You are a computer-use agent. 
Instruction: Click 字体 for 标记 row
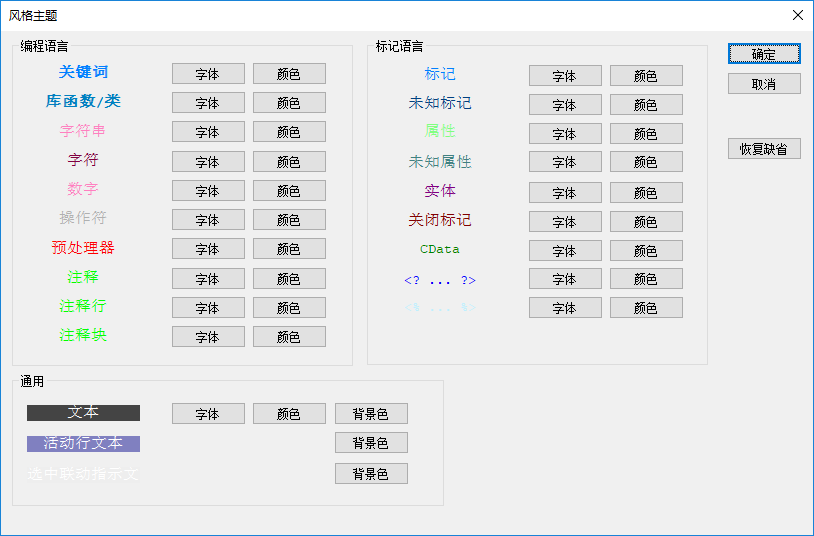pyautogui.click(x=565, y=76)
